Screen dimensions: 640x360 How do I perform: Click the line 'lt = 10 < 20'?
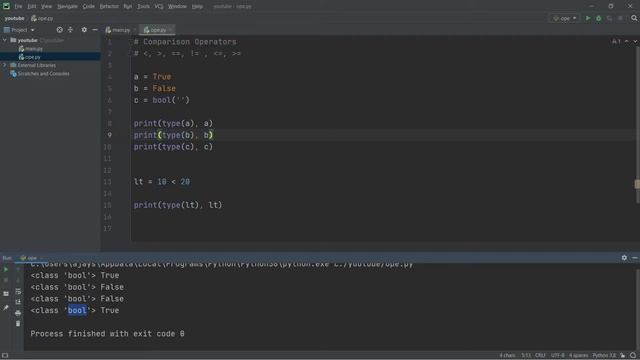(x=162, y=182)
